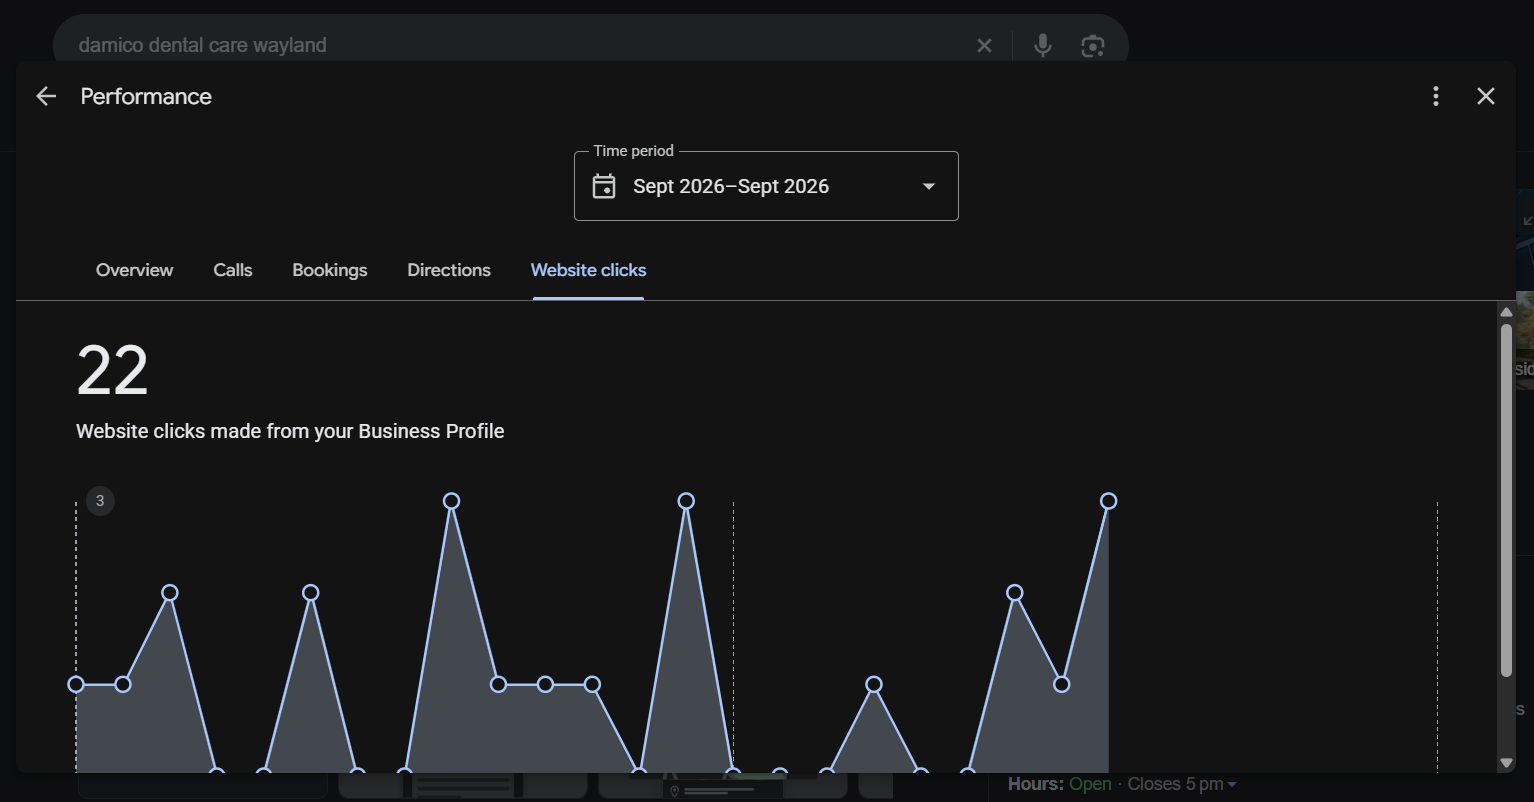
Task: Close the Performance panel
Action: [1485, 96]
